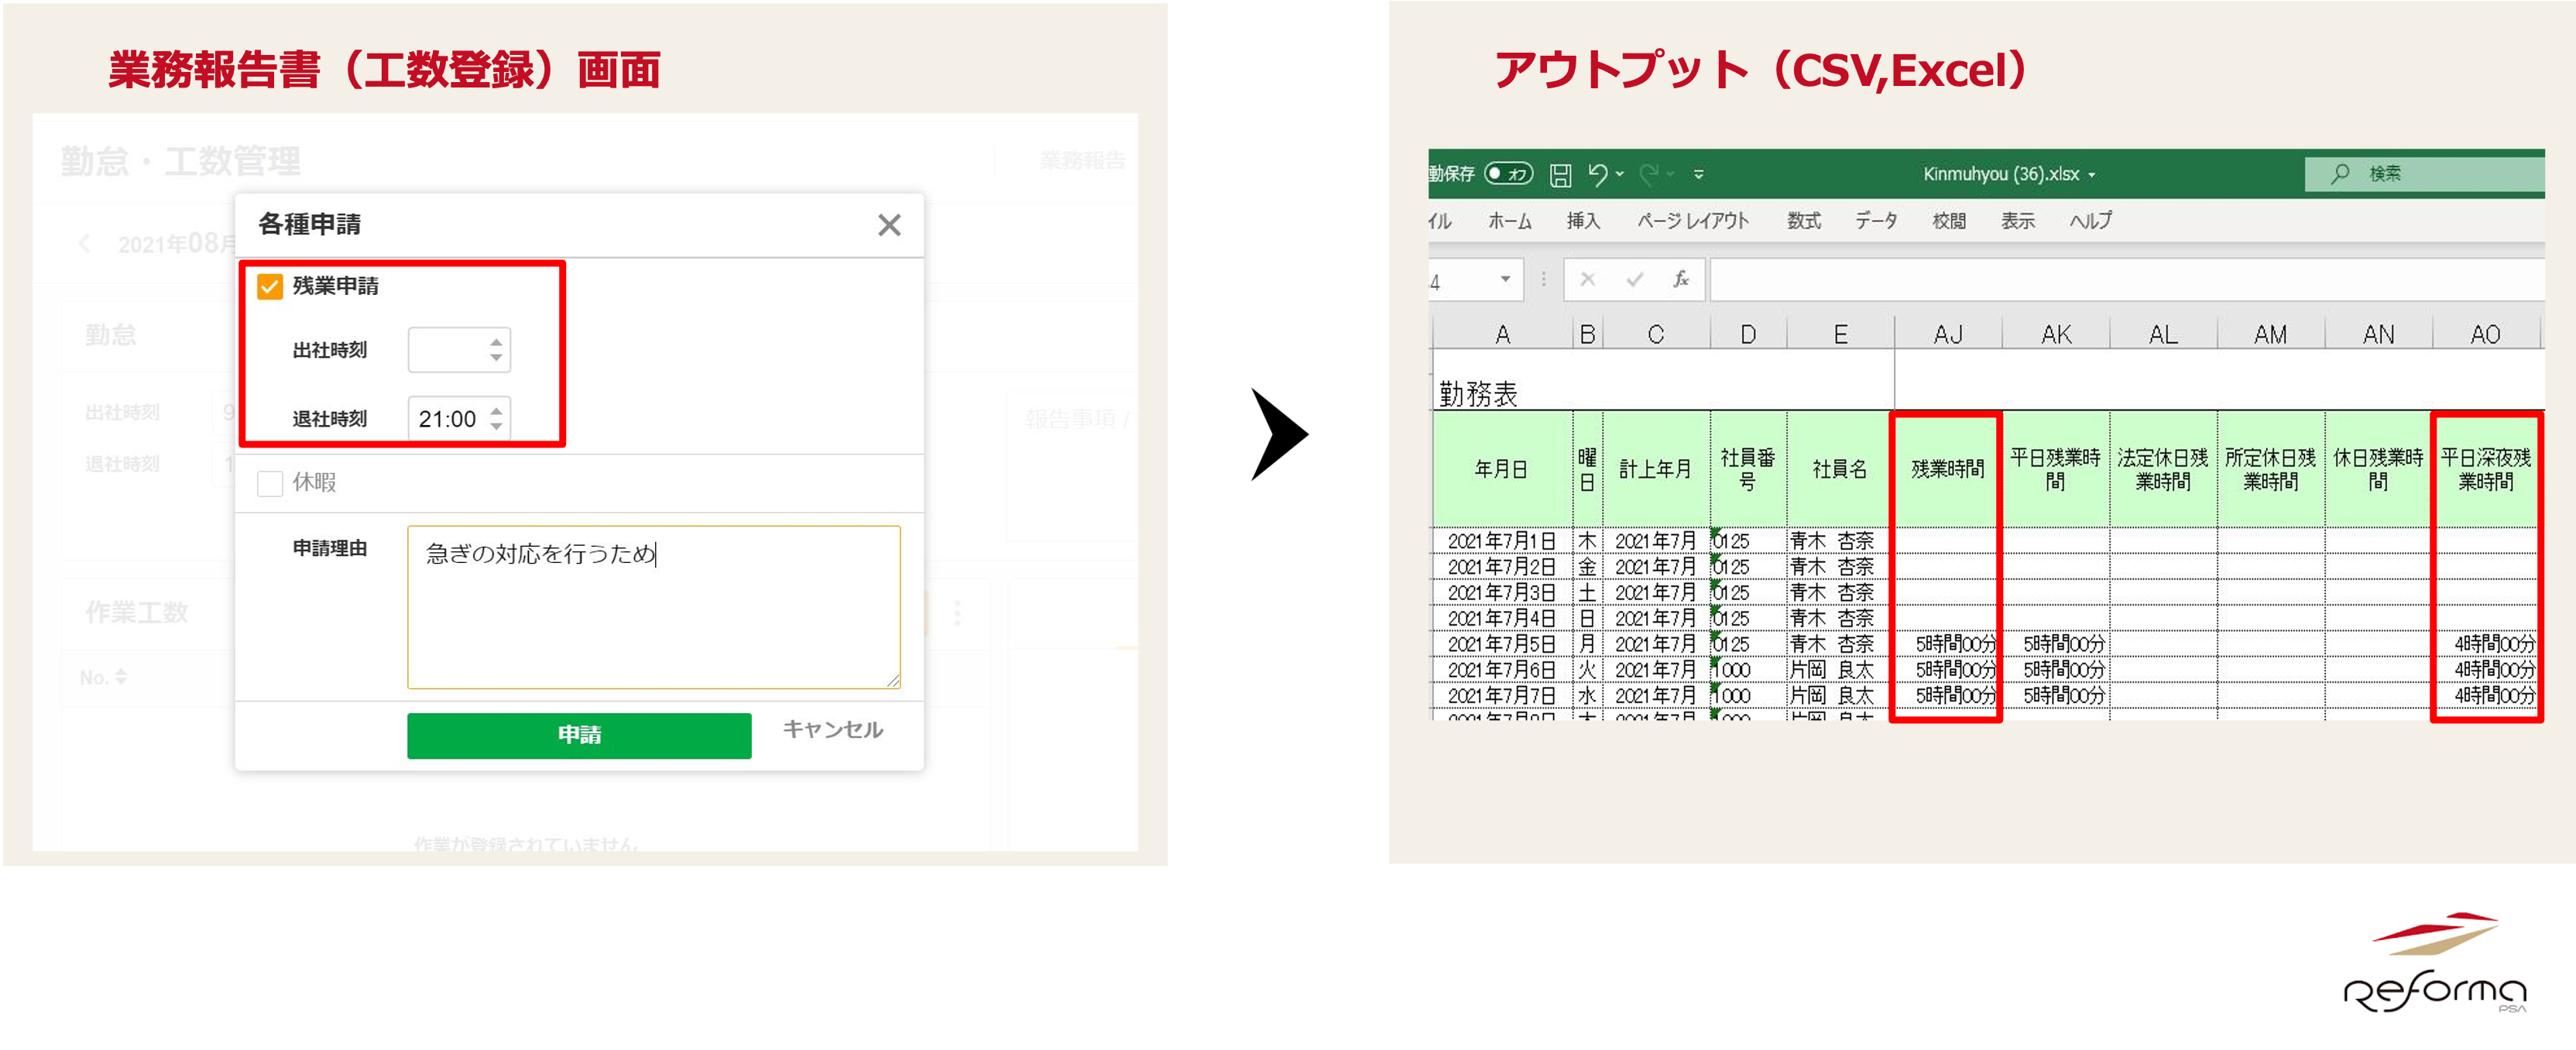Click the Undo arrow icon
Viewport: 2576px width, 1050px height.
tap(1597, 175)
